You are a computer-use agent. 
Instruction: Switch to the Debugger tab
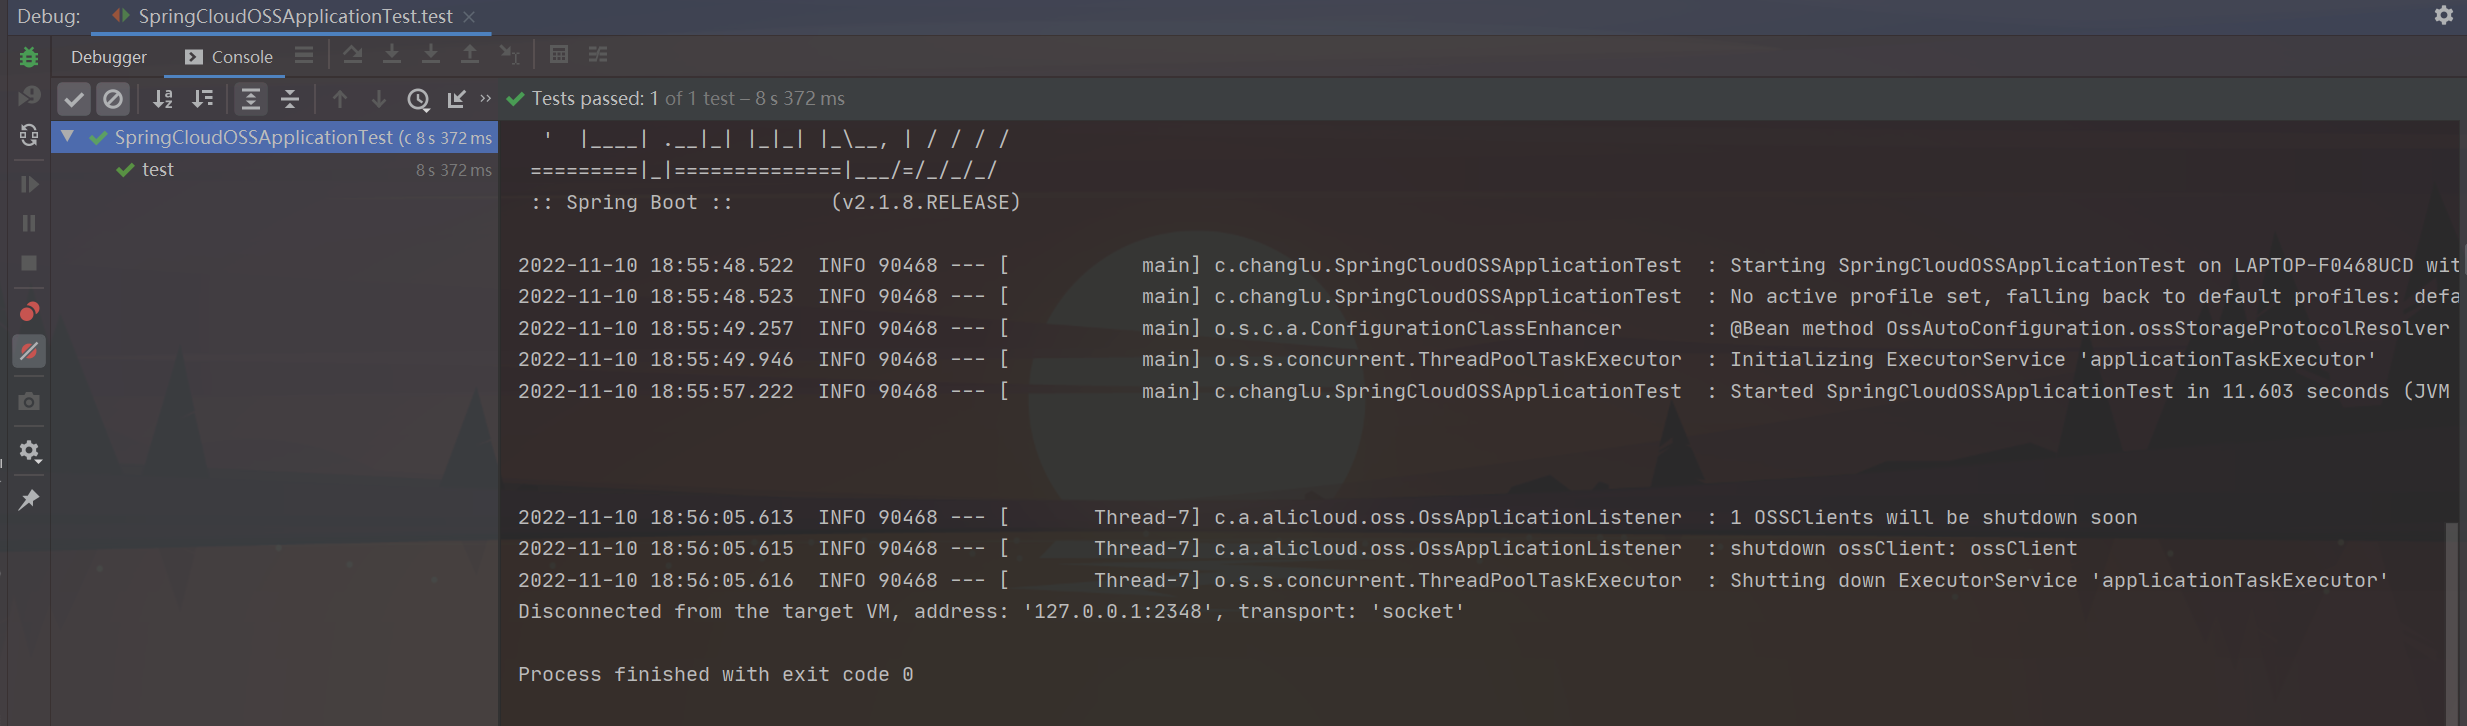(x=108, y=57)
